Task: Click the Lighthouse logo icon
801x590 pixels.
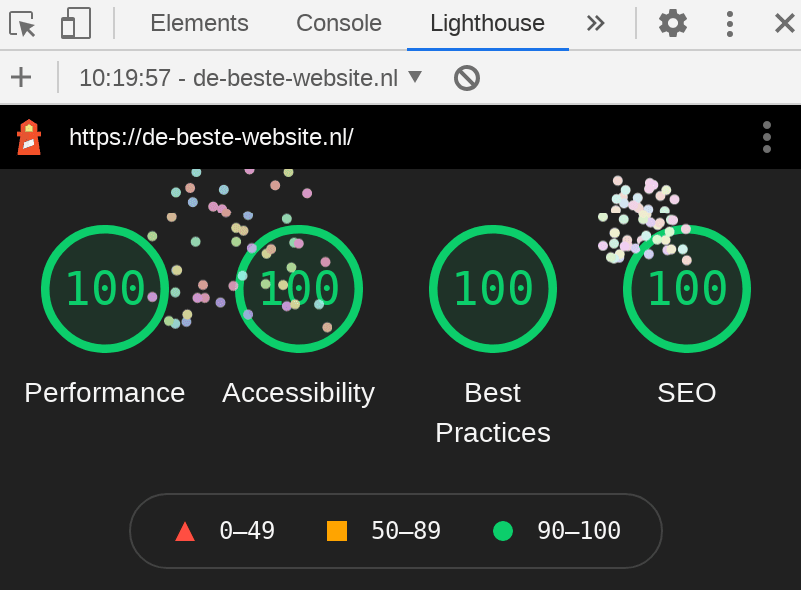Action: (28, 137)
